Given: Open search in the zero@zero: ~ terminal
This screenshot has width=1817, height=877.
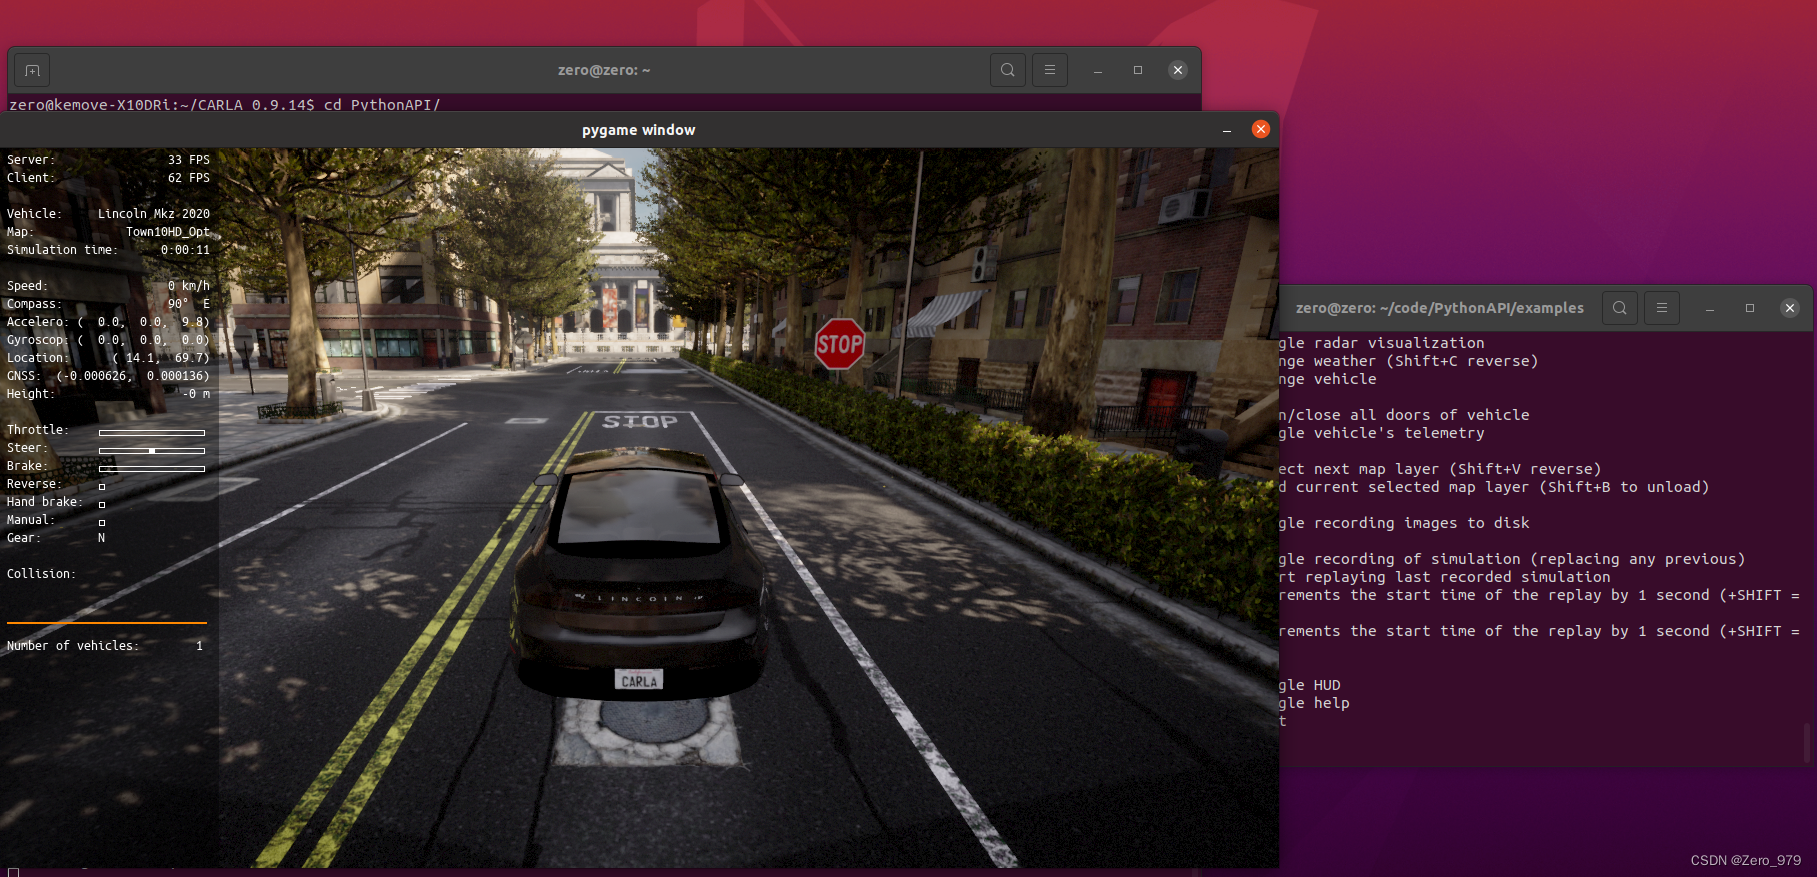Looking at the screenshot, I should click(1007, 70).
